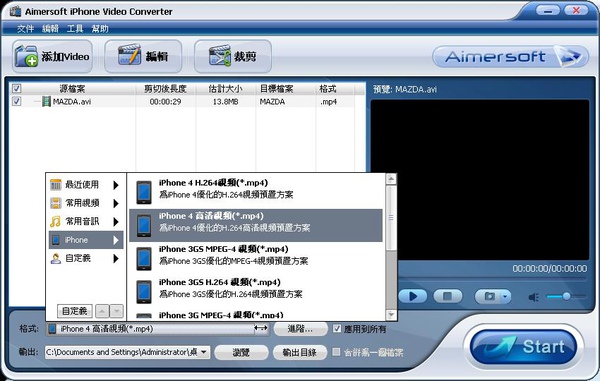Screen dimensions: 600x381
Task: Click the 最近使用 category icon
Action: [55, 185]
